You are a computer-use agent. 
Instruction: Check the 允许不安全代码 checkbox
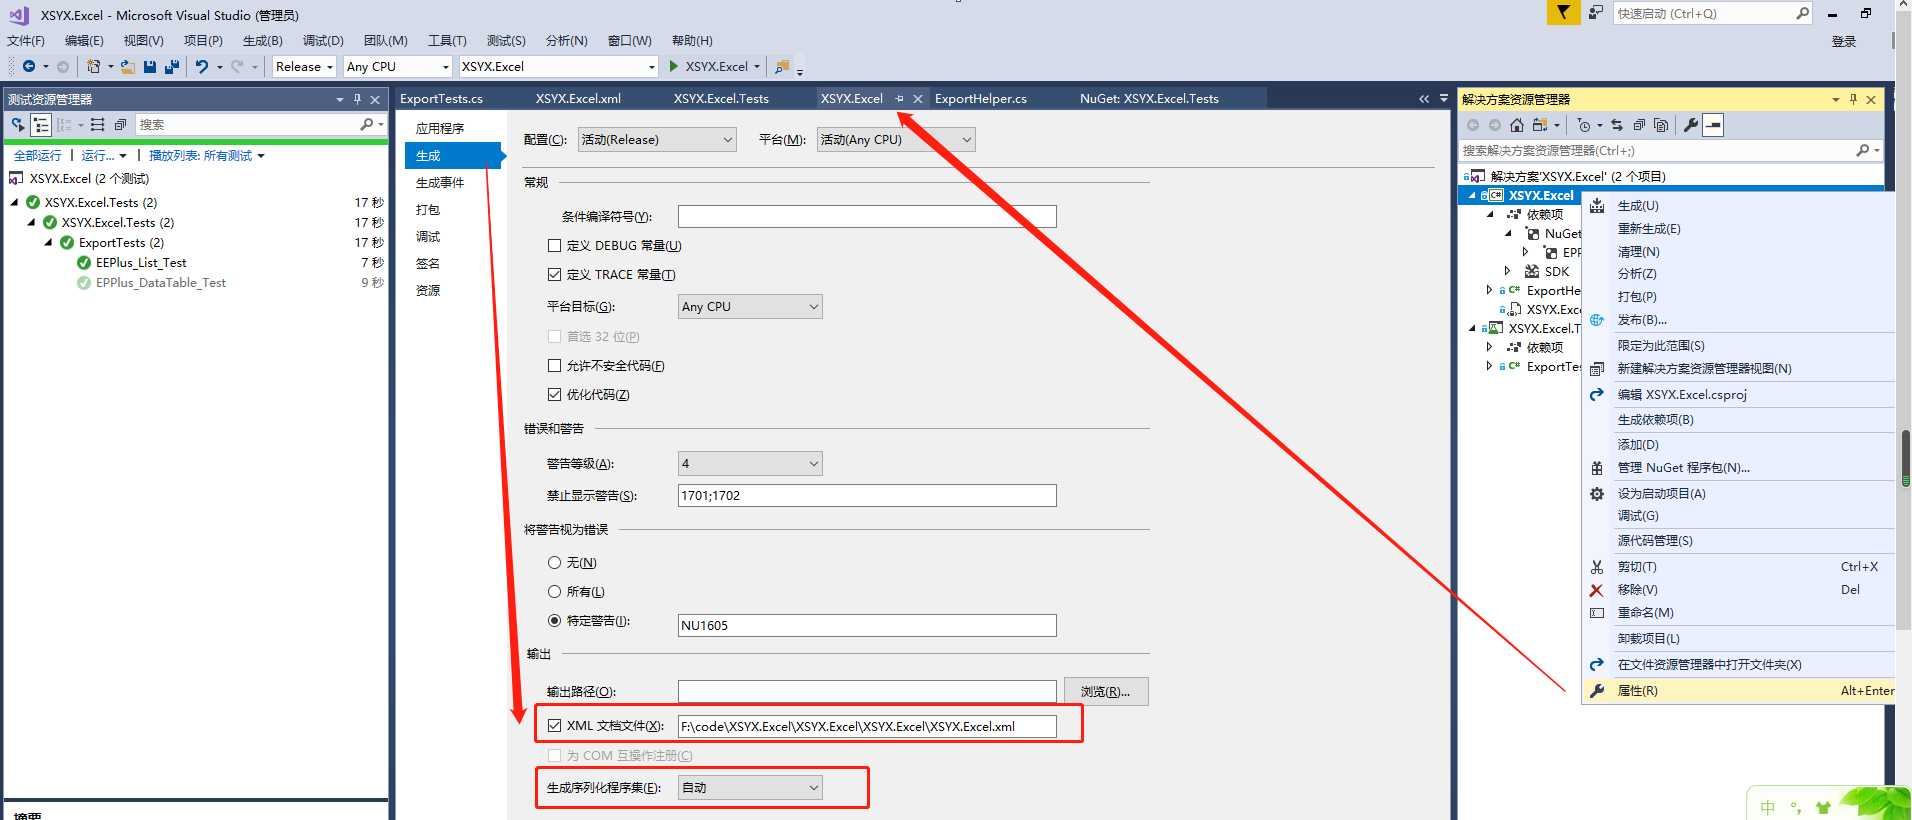[x=554, y=366]
